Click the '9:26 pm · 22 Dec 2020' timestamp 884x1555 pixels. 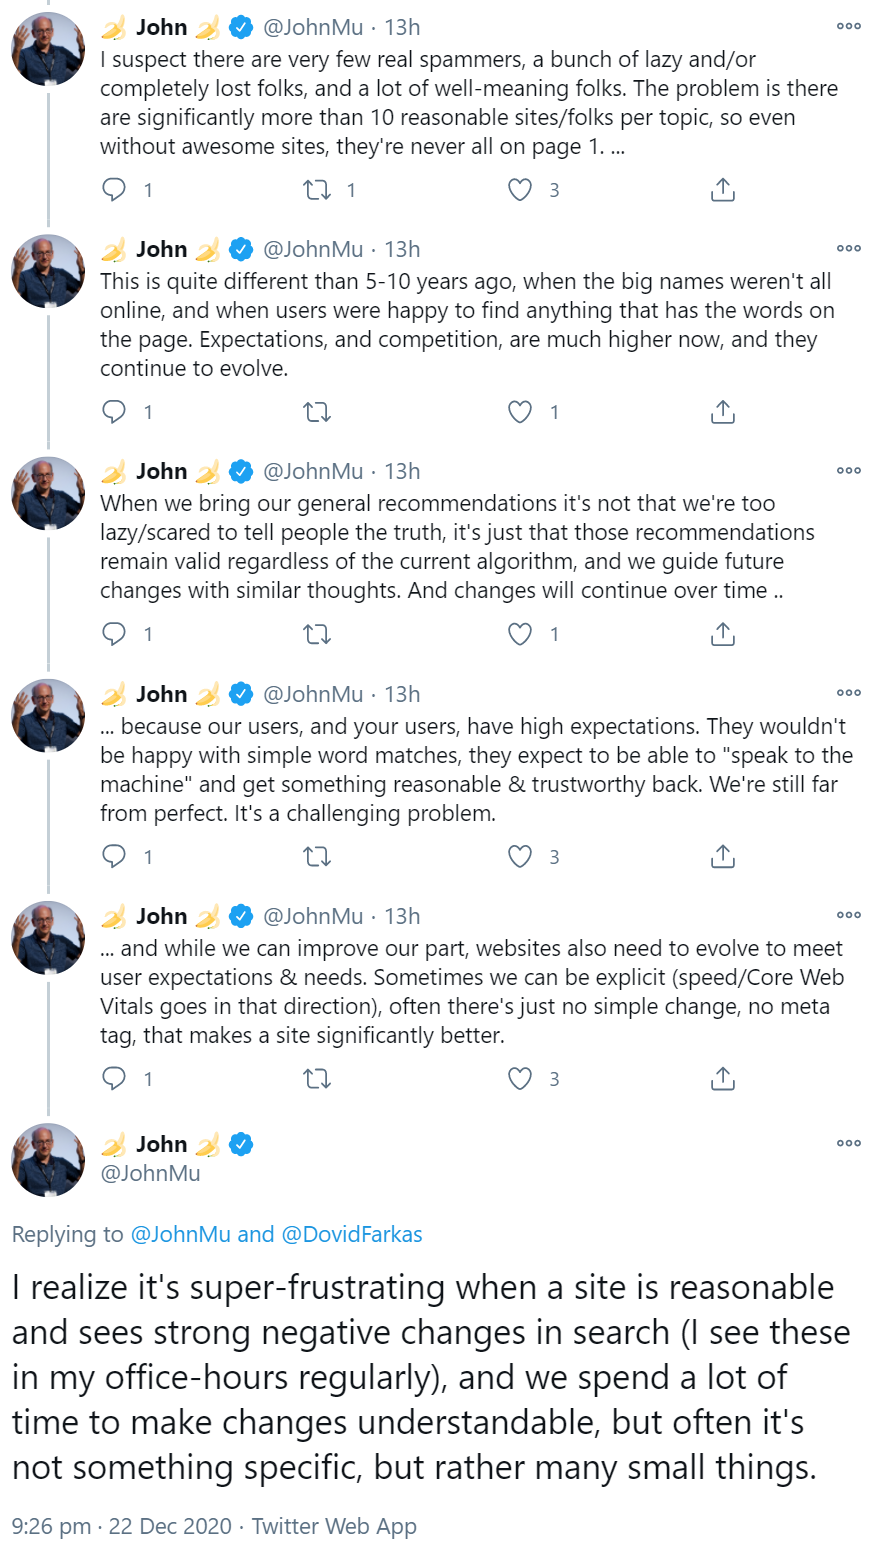click(x=121, y=1526)
